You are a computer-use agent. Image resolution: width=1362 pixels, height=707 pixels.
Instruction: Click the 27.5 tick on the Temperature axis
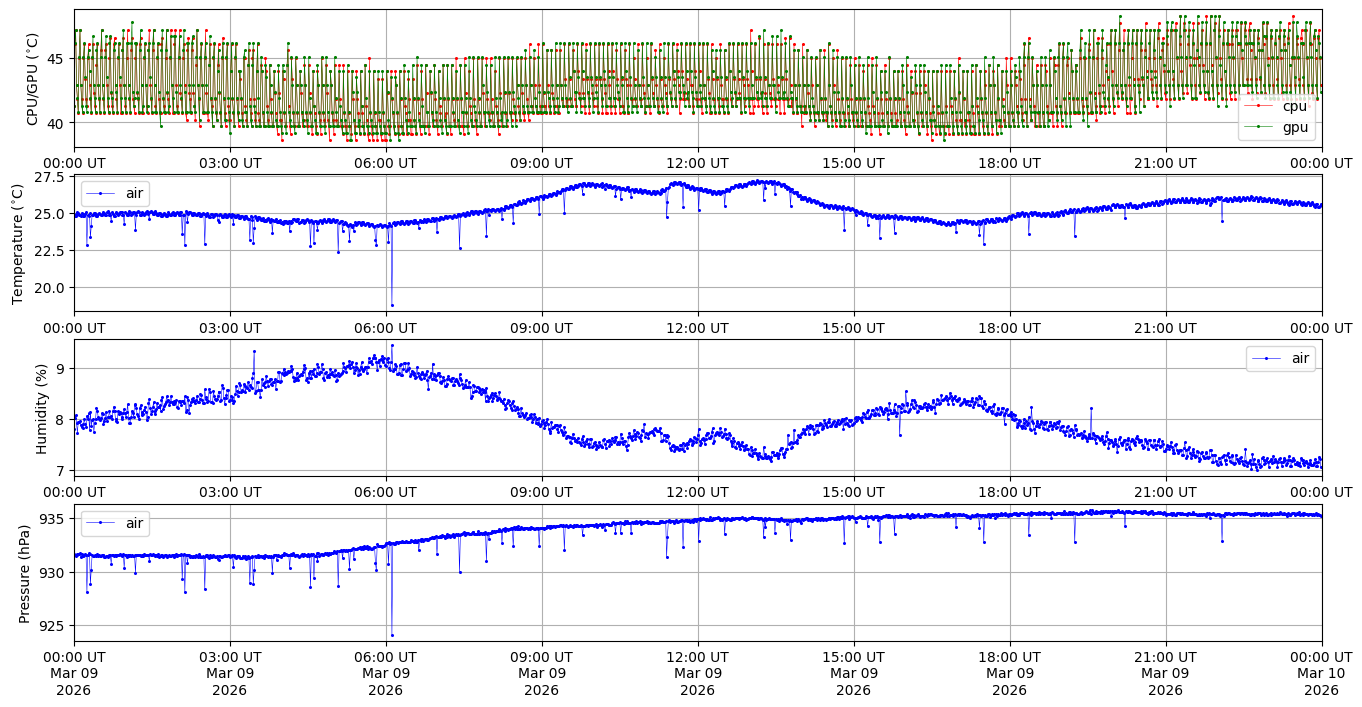[x=50, y=177]
